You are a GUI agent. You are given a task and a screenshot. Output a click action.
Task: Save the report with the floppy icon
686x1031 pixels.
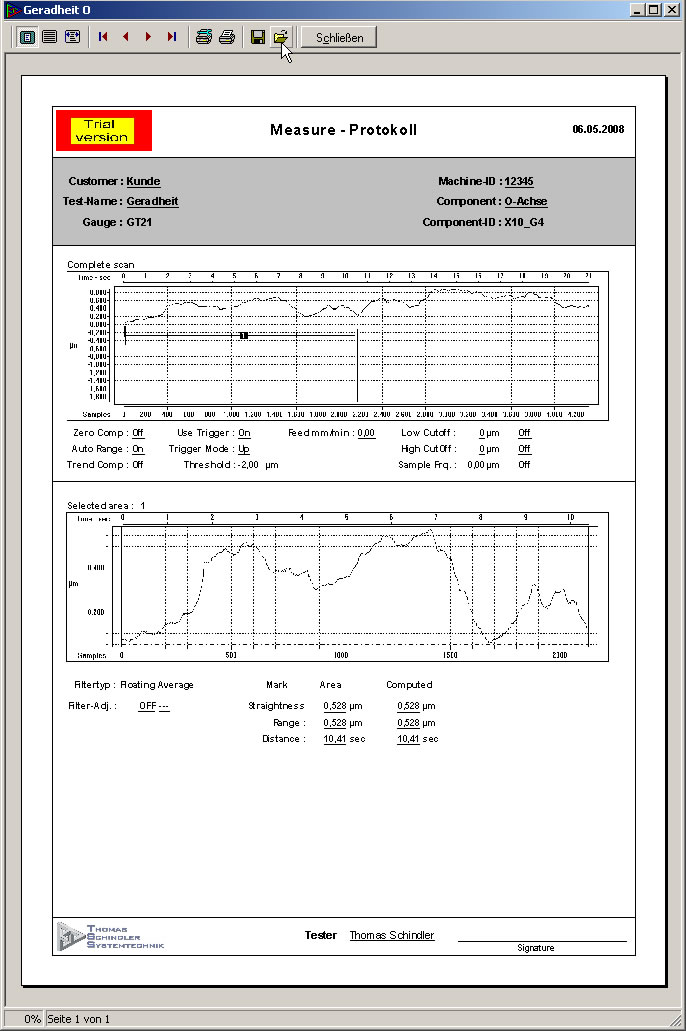coord(258,37)
